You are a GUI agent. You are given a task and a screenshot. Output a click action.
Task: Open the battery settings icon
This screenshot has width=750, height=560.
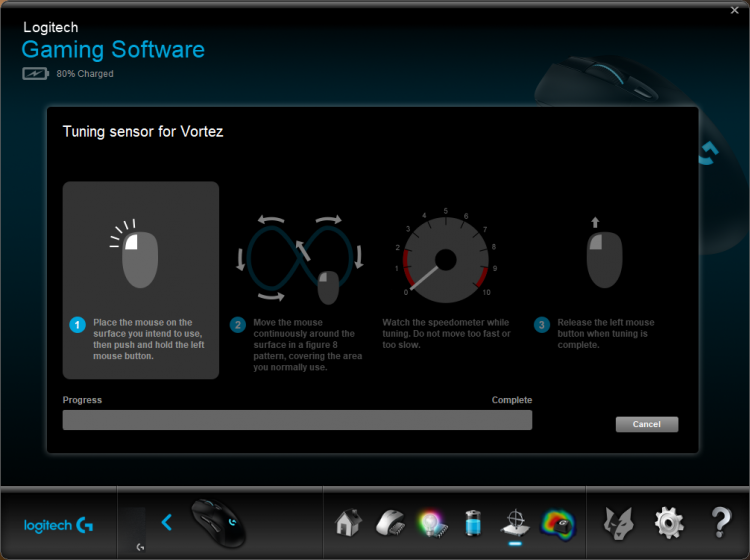473,523
